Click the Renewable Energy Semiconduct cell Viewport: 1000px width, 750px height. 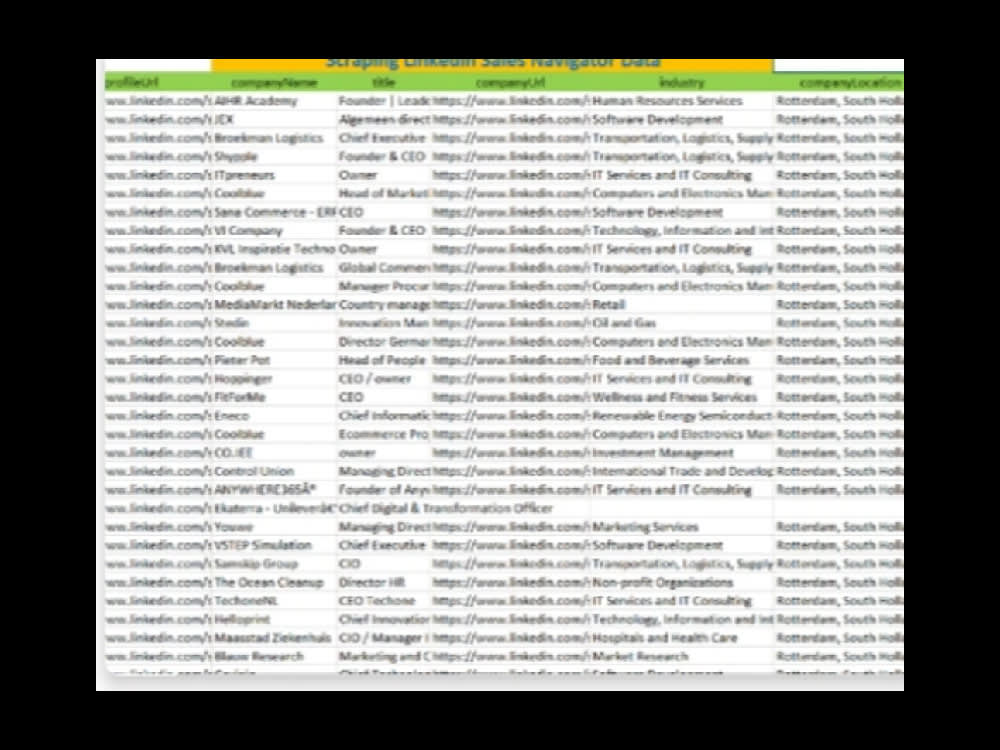682,415
